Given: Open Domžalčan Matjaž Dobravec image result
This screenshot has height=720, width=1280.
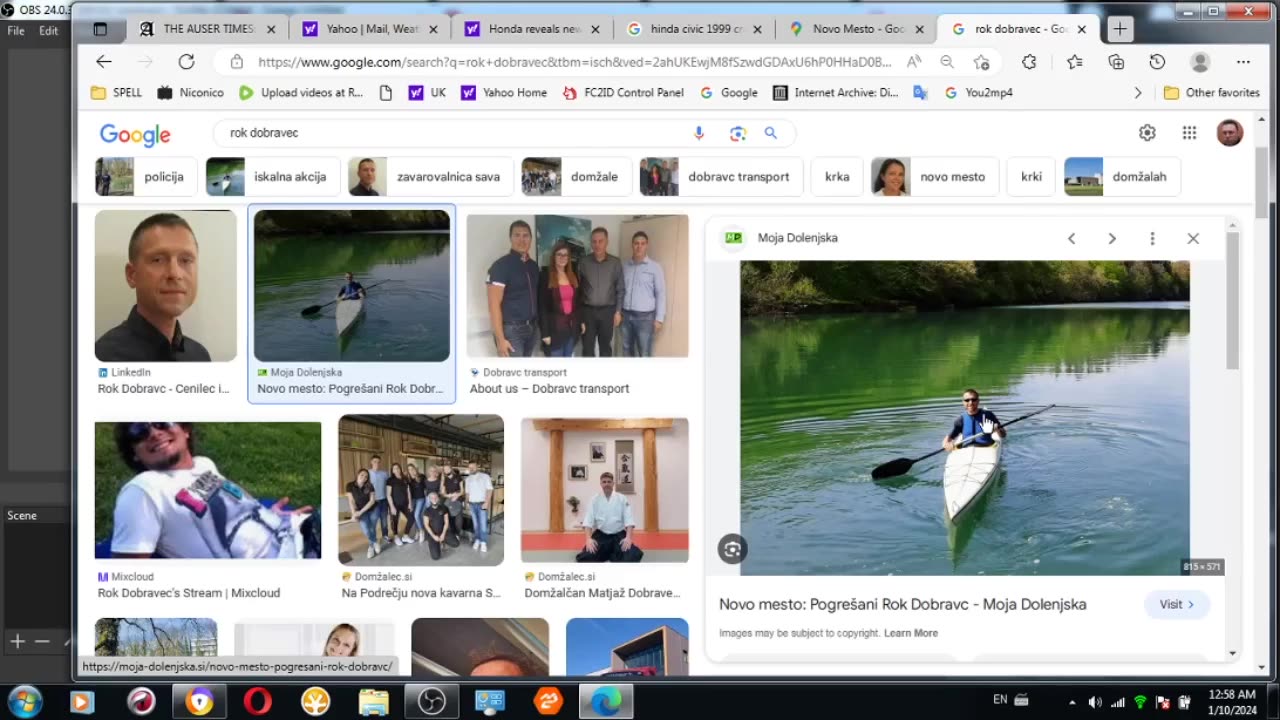Looking at the screenshot, I should click(605, 490).
